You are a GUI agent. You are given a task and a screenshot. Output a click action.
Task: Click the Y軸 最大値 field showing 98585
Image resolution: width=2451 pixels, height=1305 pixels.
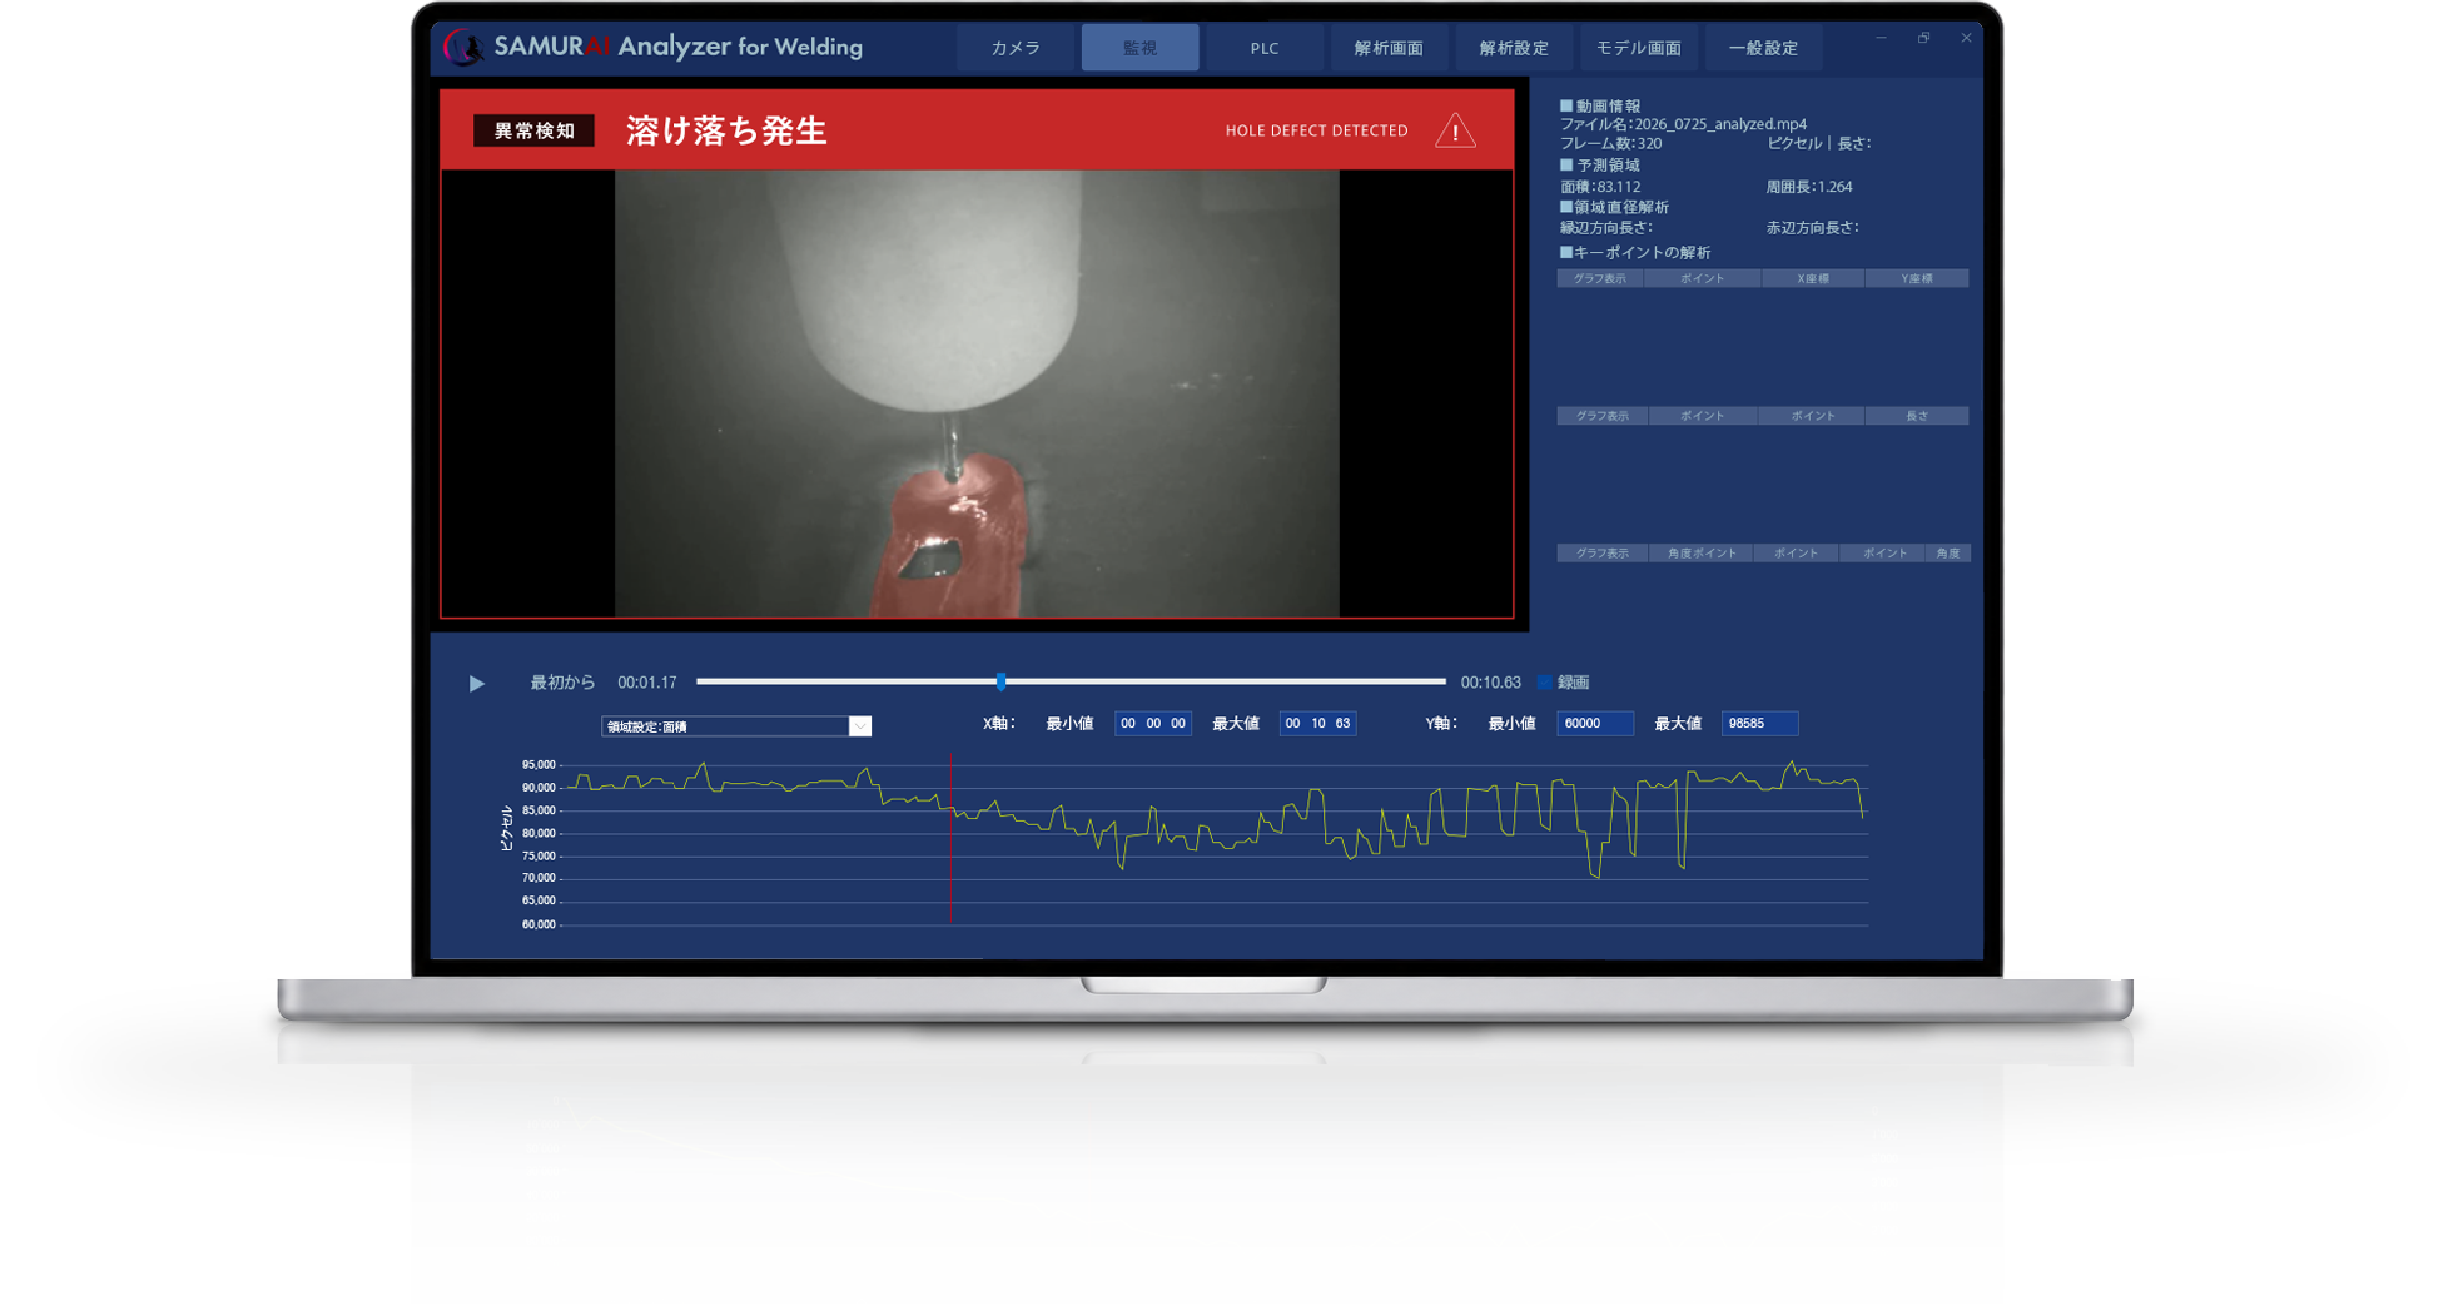coord(1760,723)
